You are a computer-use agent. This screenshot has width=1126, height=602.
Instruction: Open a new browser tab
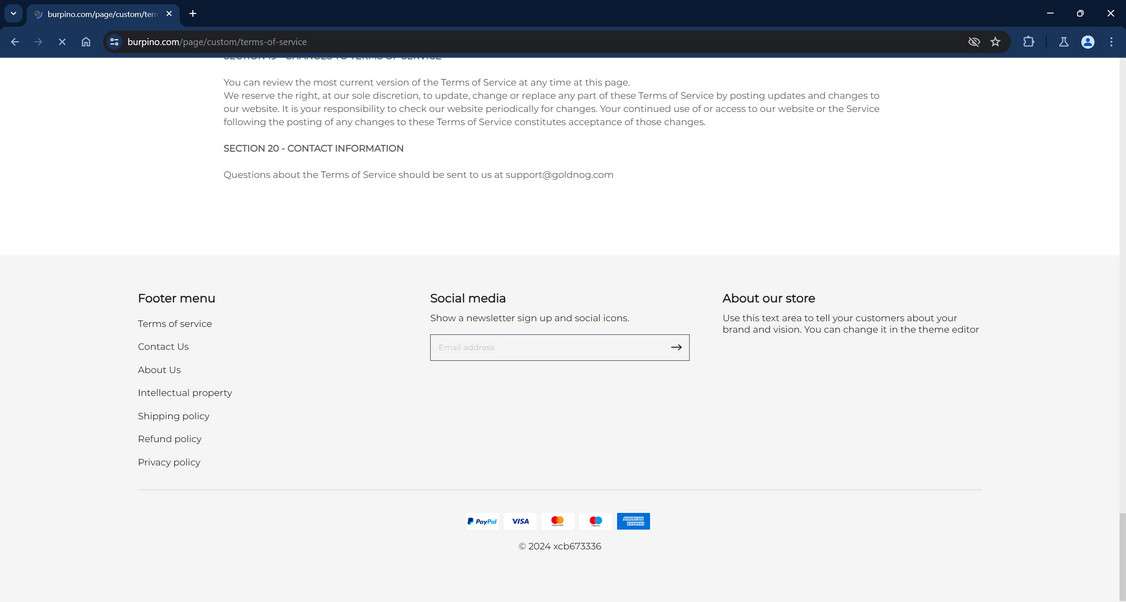[x=193, y=13]
